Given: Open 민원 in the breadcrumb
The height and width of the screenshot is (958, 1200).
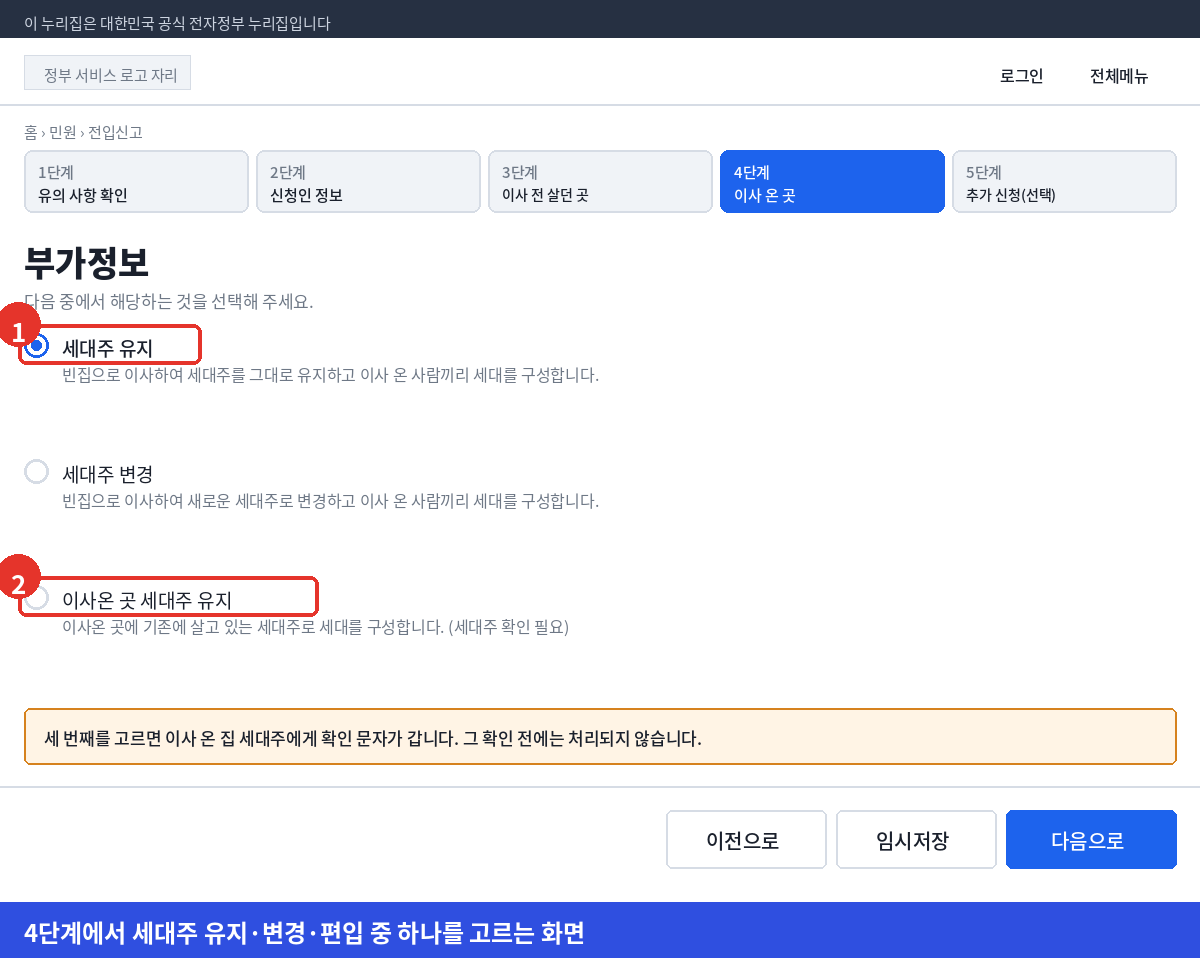Looking at the screenshot, I should point(62,132).
